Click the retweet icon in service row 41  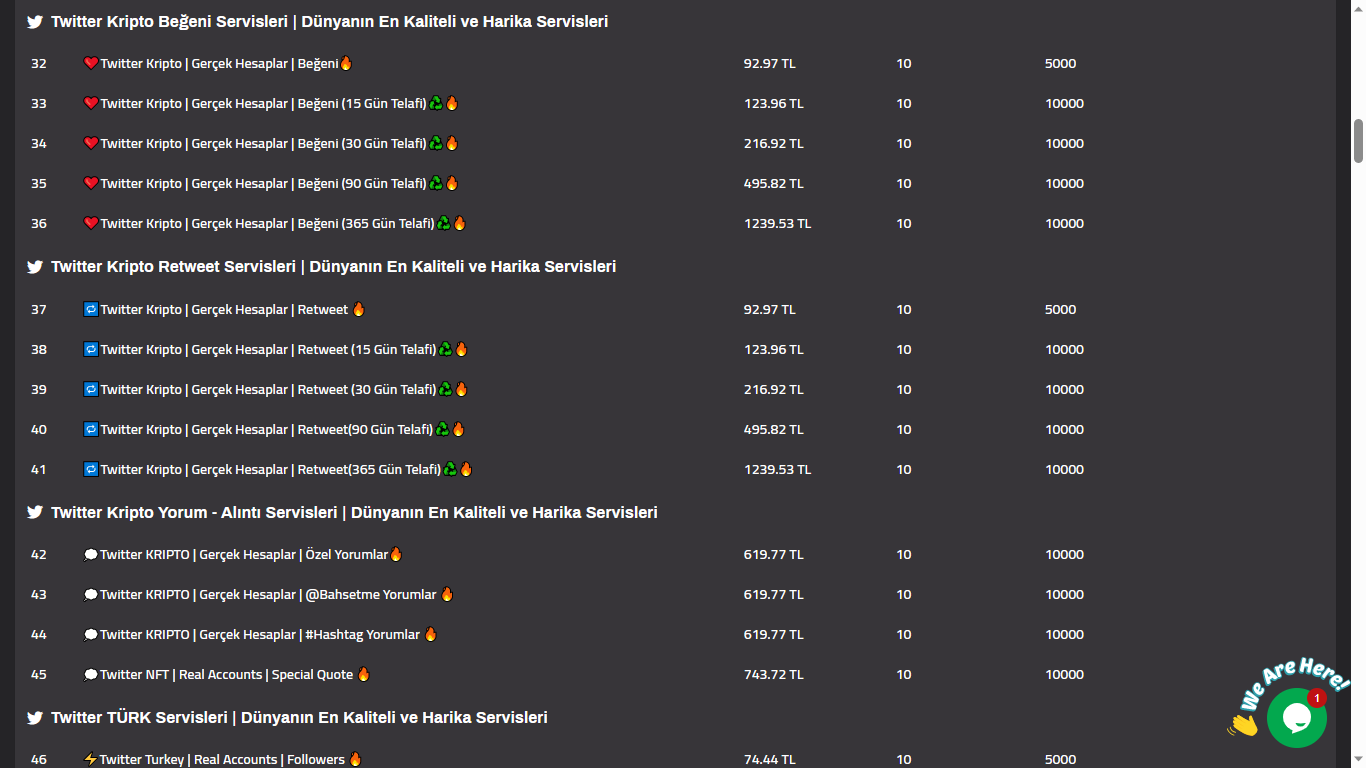[91, 469]
